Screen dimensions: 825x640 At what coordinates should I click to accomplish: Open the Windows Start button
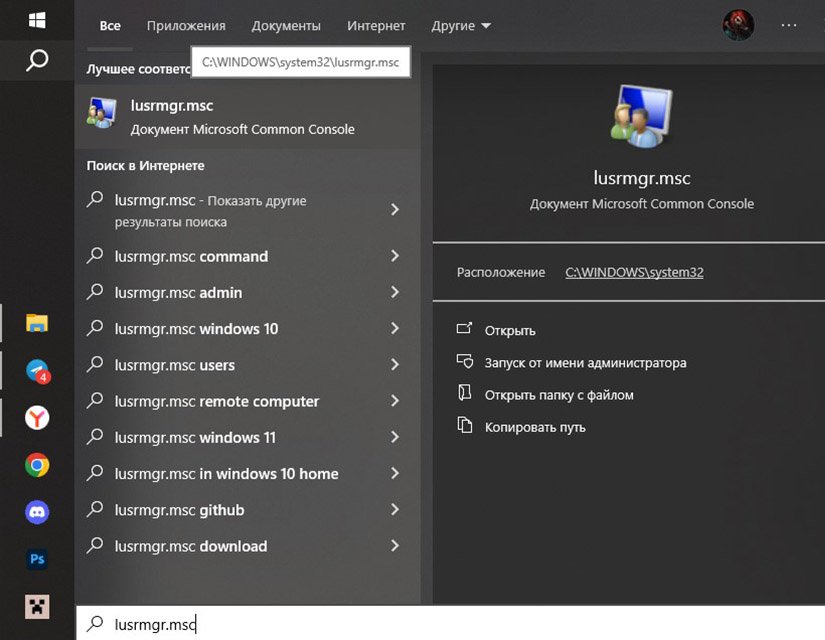pyautogui.click(x=37, y=20)
